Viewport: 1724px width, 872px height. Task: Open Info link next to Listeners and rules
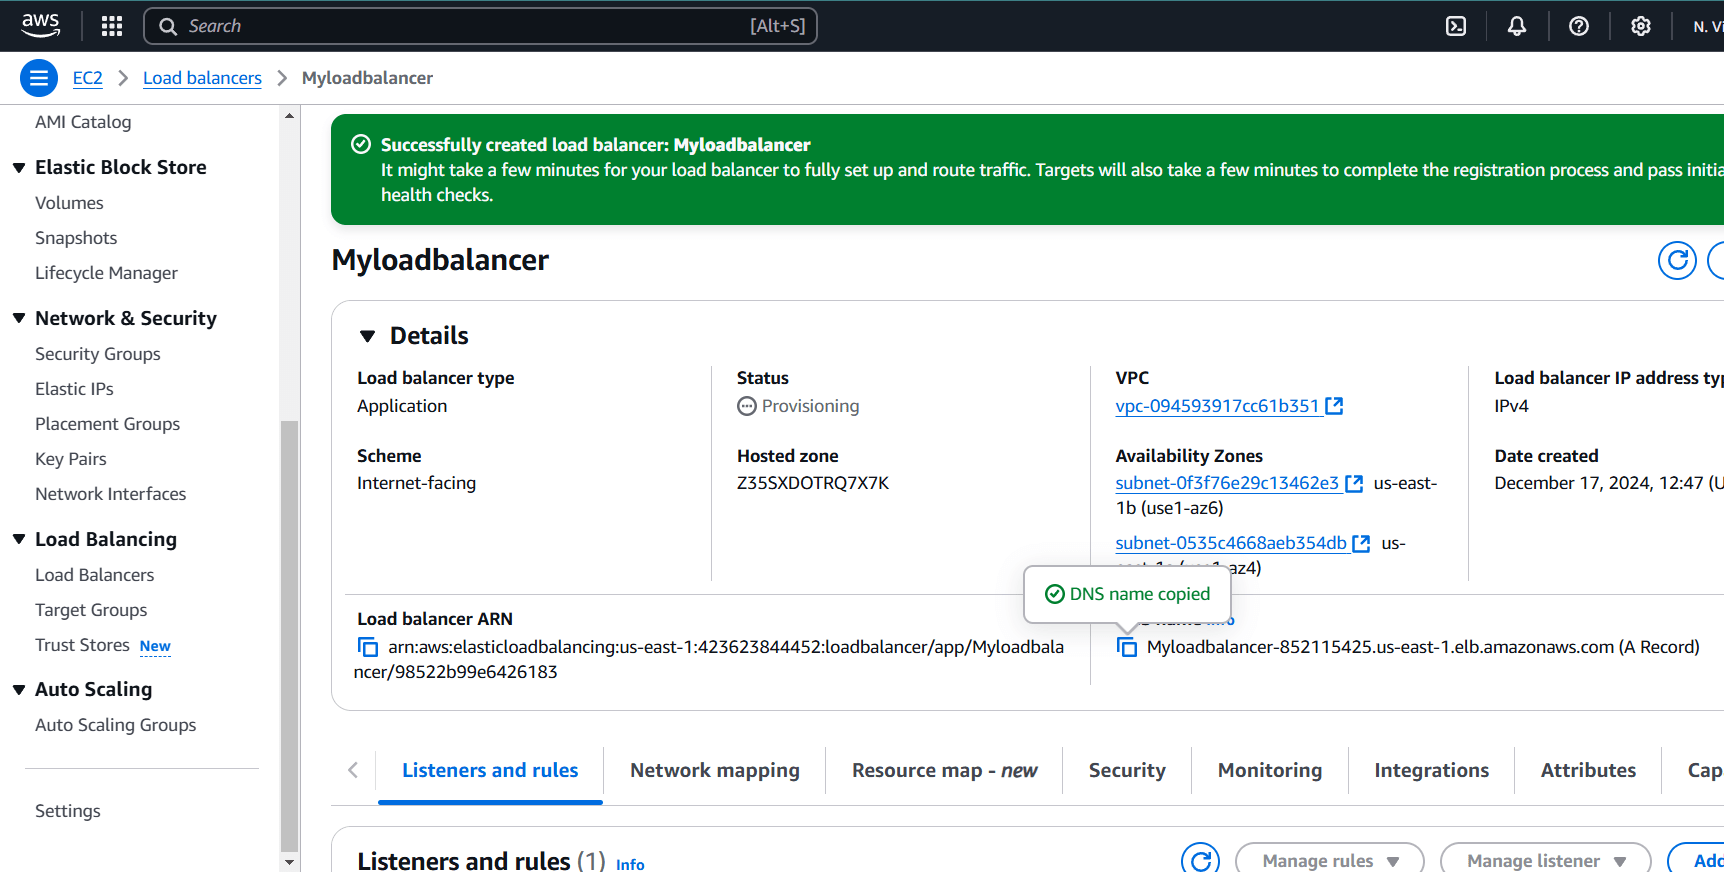pyautogui.click(x=630, y=864)
